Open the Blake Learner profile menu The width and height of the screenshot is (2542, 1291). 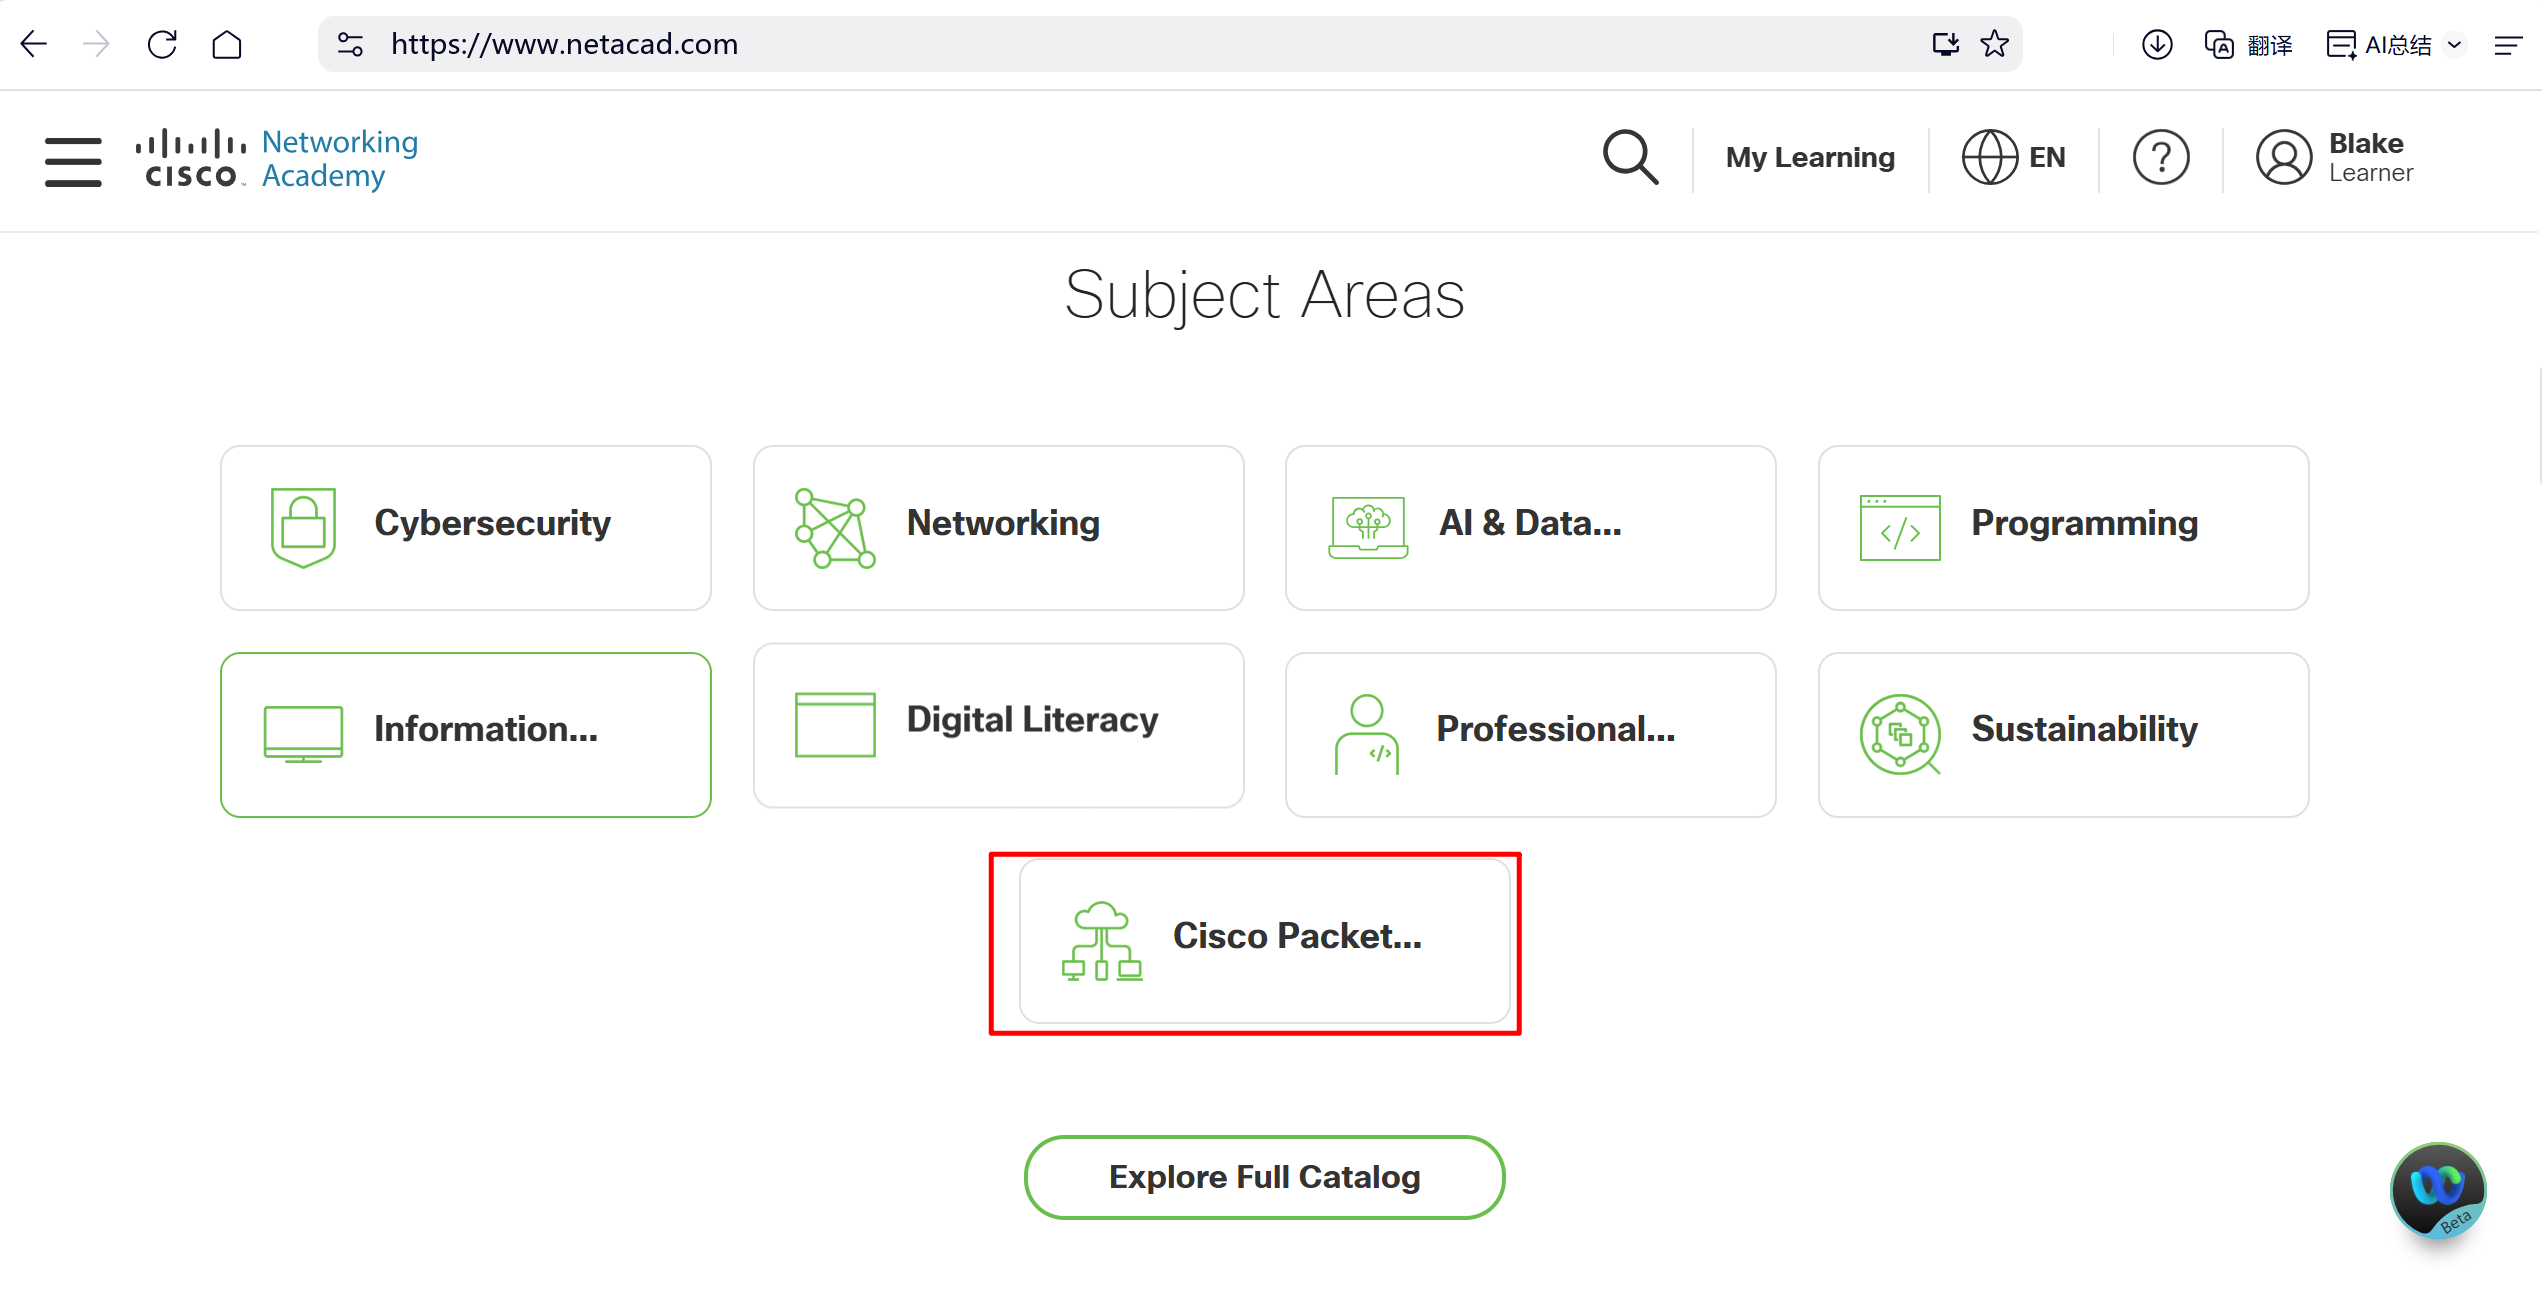point(2335,157)
